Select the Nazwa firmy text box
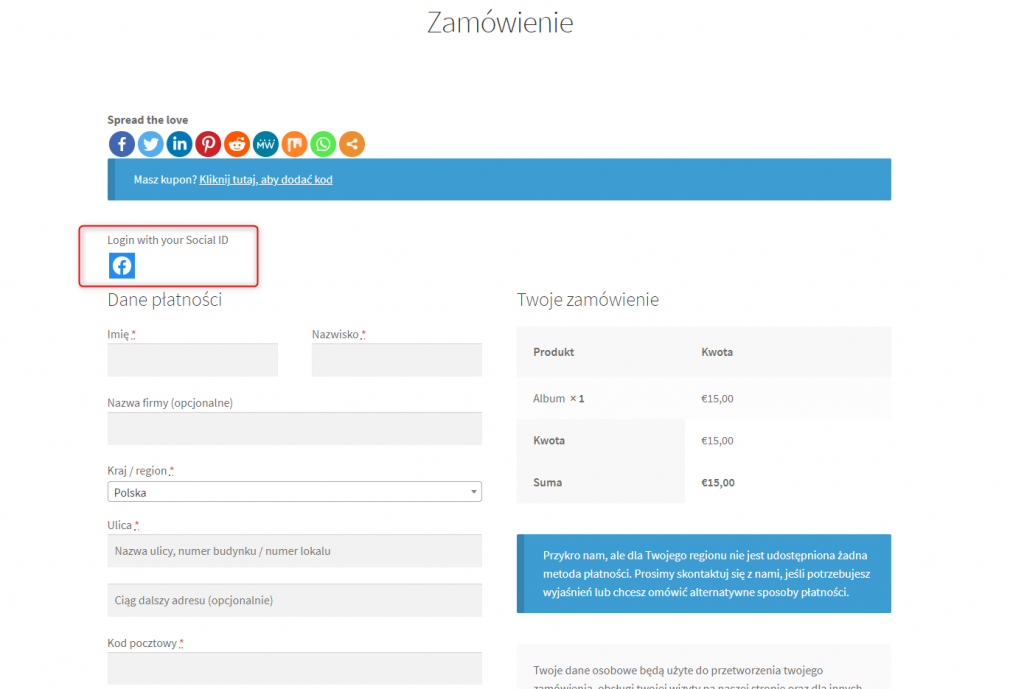This screenshot has height=689, width=1024. coord(294,429)
